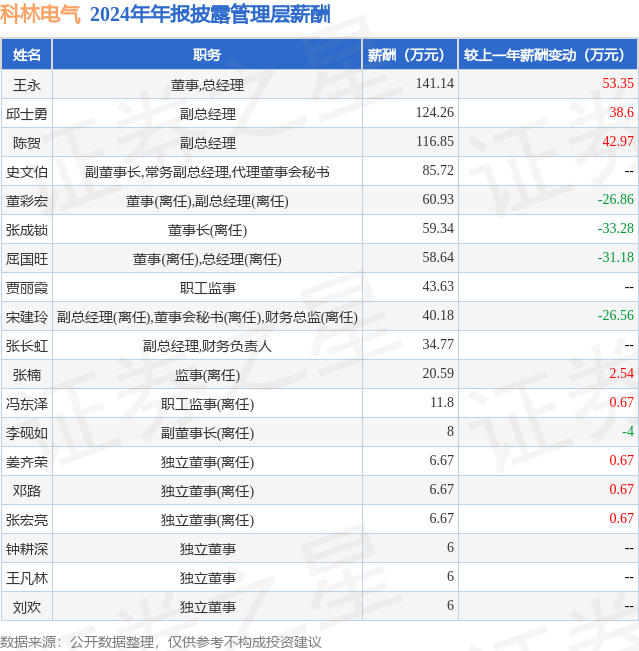Click salary change value -26.56
The height and width of the screenshot is (651, 639).
[x=616, y=316]
